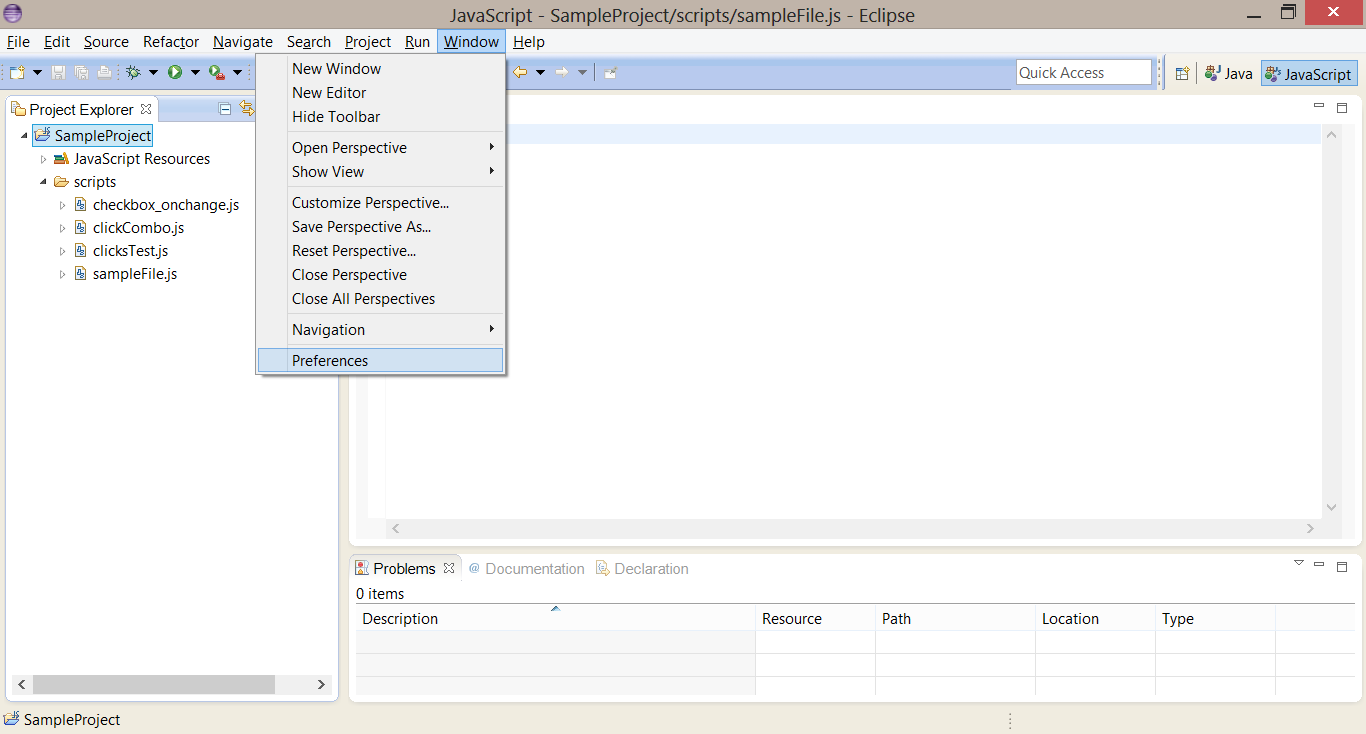Save the current file with the Save icon

[58, 72]
